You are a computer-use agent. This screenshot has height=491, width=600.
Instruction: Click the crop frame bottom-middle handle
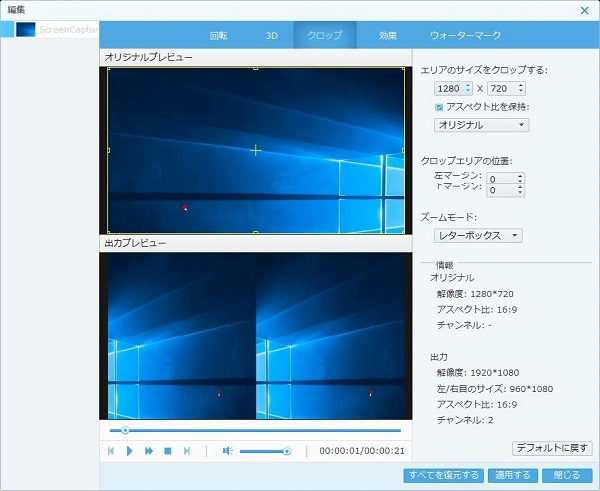pyautogui.click(x=256, y=232)
